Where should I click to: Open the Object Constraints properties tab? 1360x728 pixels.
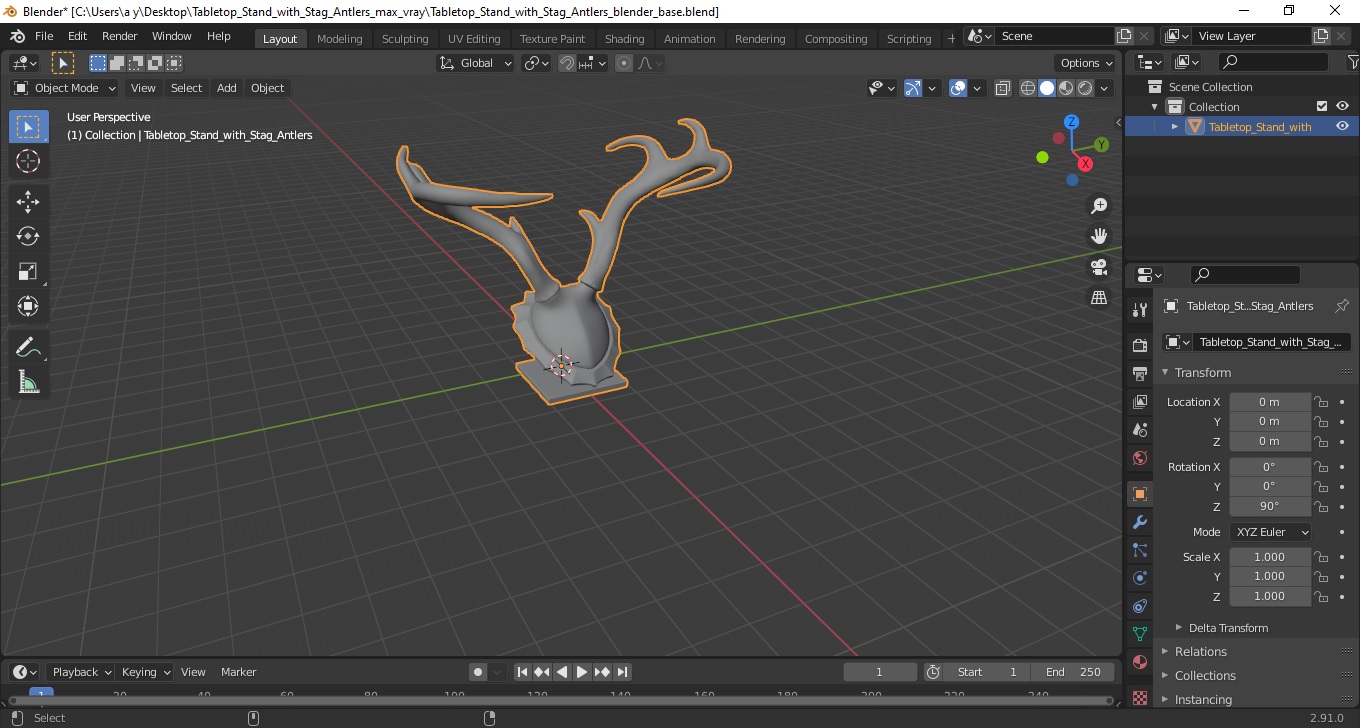(x=1139, y=606)
